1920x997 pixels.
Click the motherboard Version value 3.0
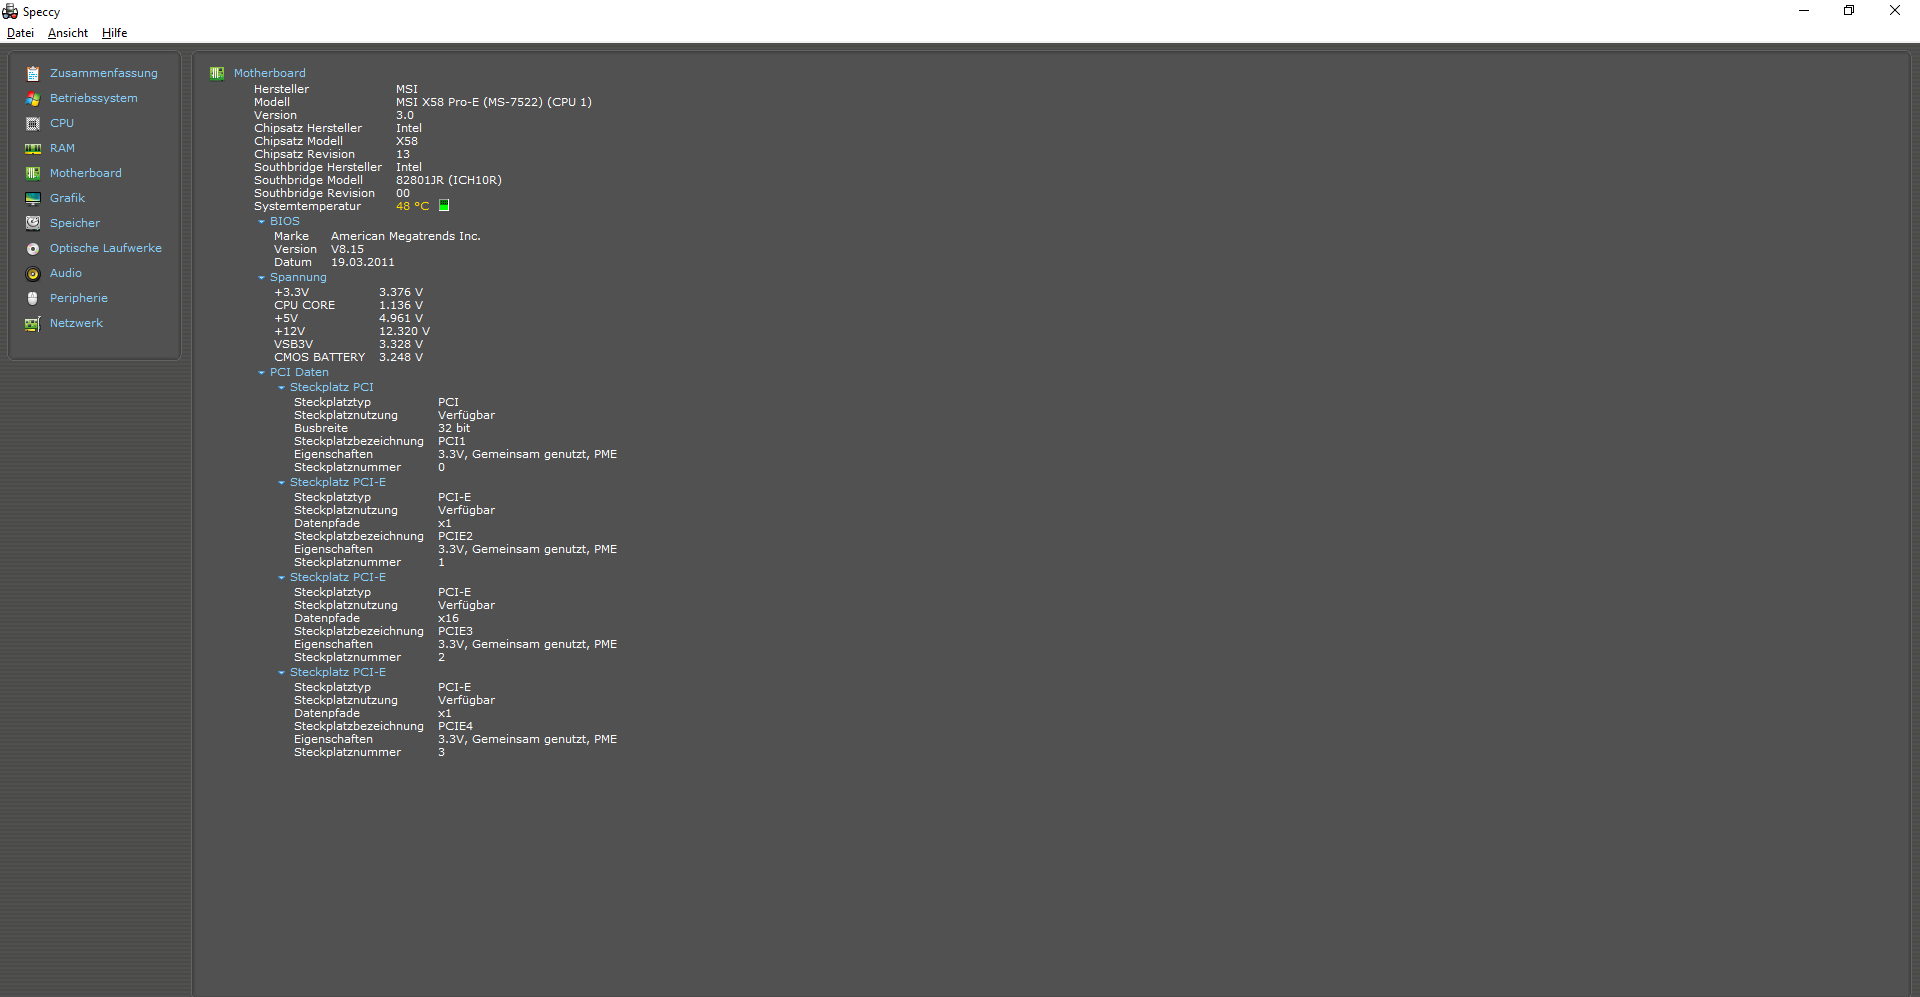405,115
